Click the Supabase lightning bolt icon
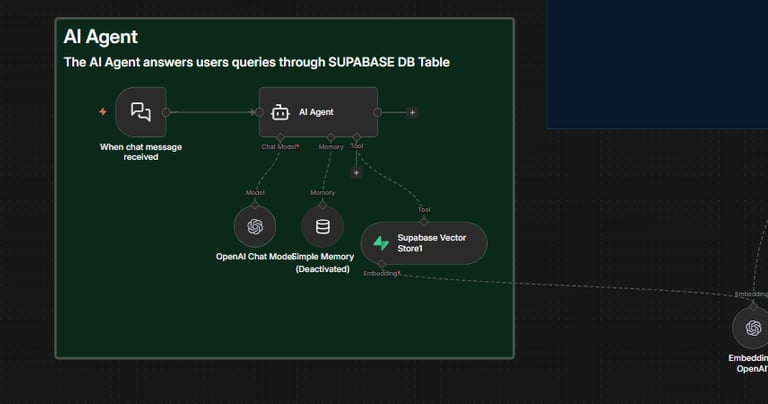This screenshot has height=404, width=768. point(381,243)
